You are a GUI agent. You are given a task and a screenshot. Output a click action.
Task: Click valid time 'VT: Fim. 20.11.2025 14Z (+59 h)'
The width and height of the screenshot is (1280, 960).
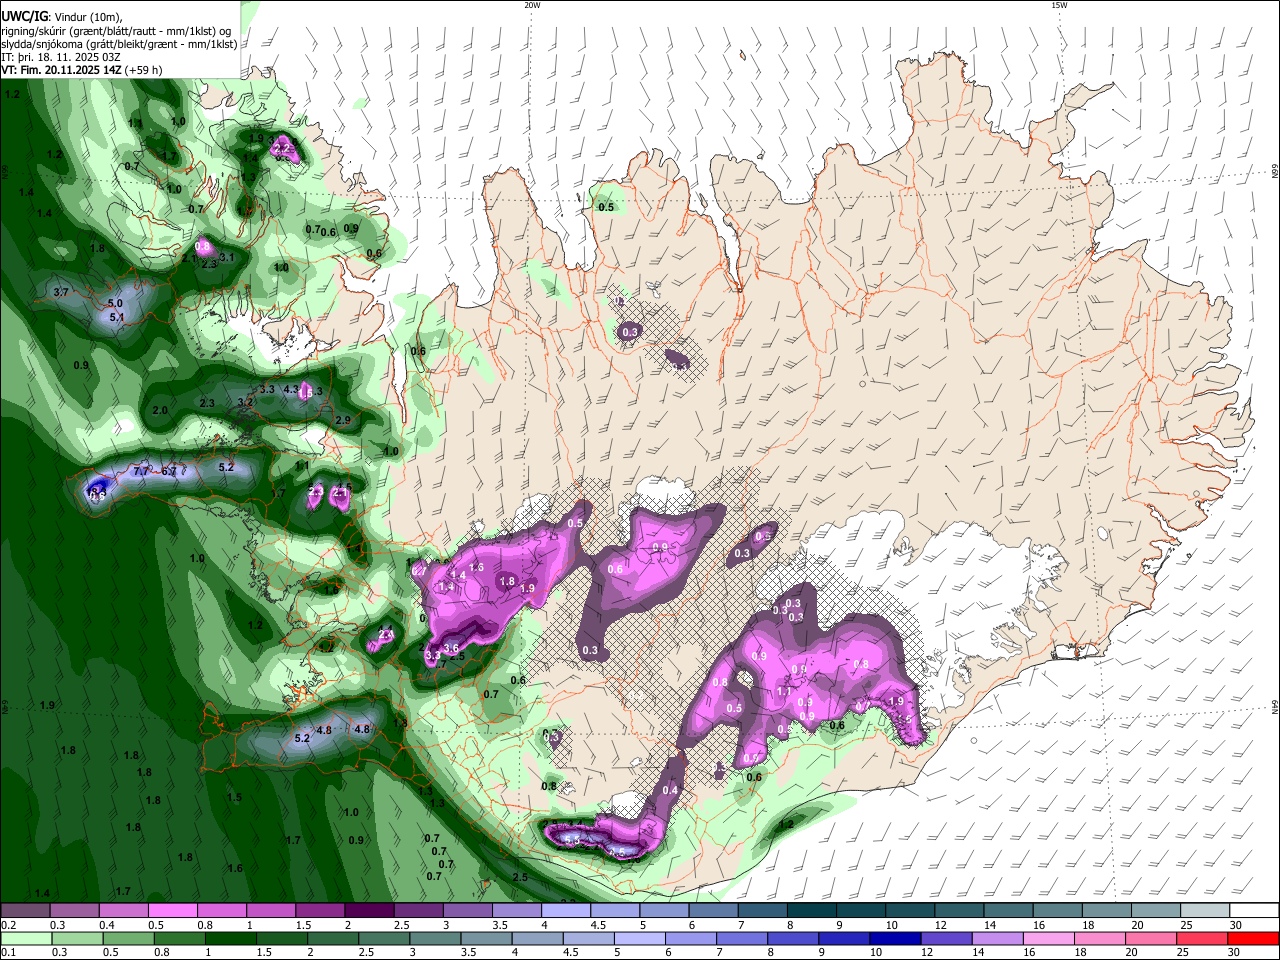pos(81,70)
